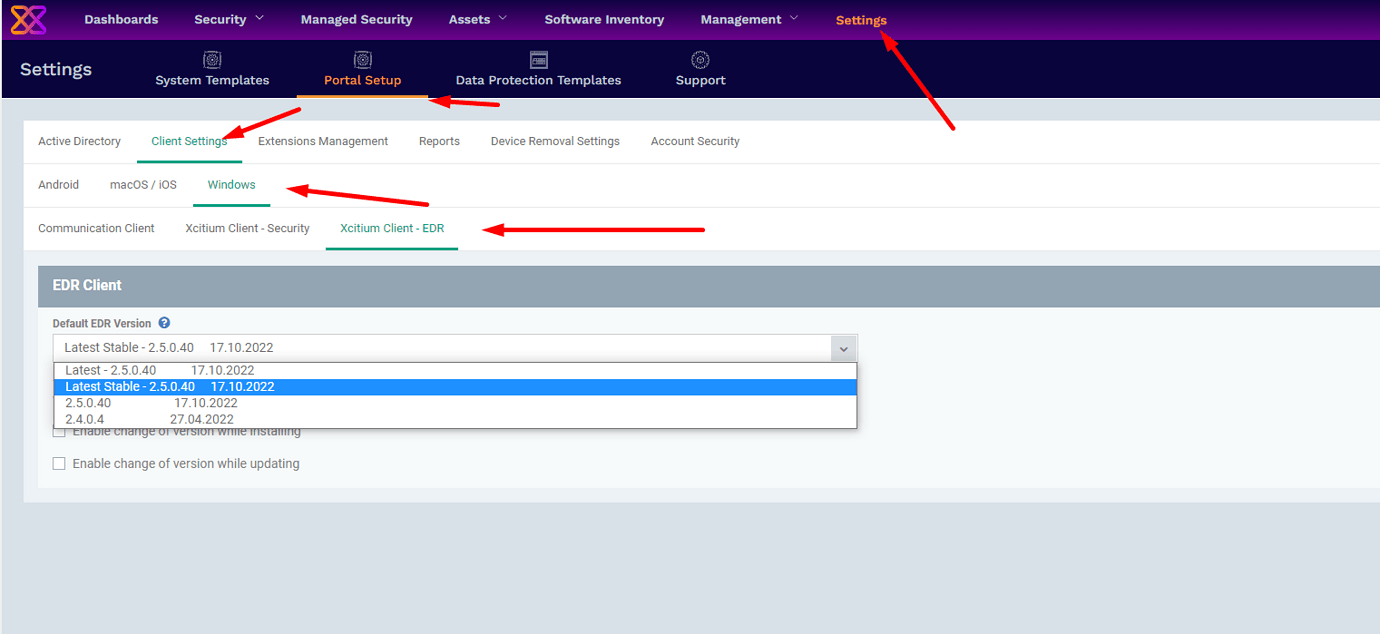
Task: Expand the Management navigation dropdown
Action: [x=749, y=19]
